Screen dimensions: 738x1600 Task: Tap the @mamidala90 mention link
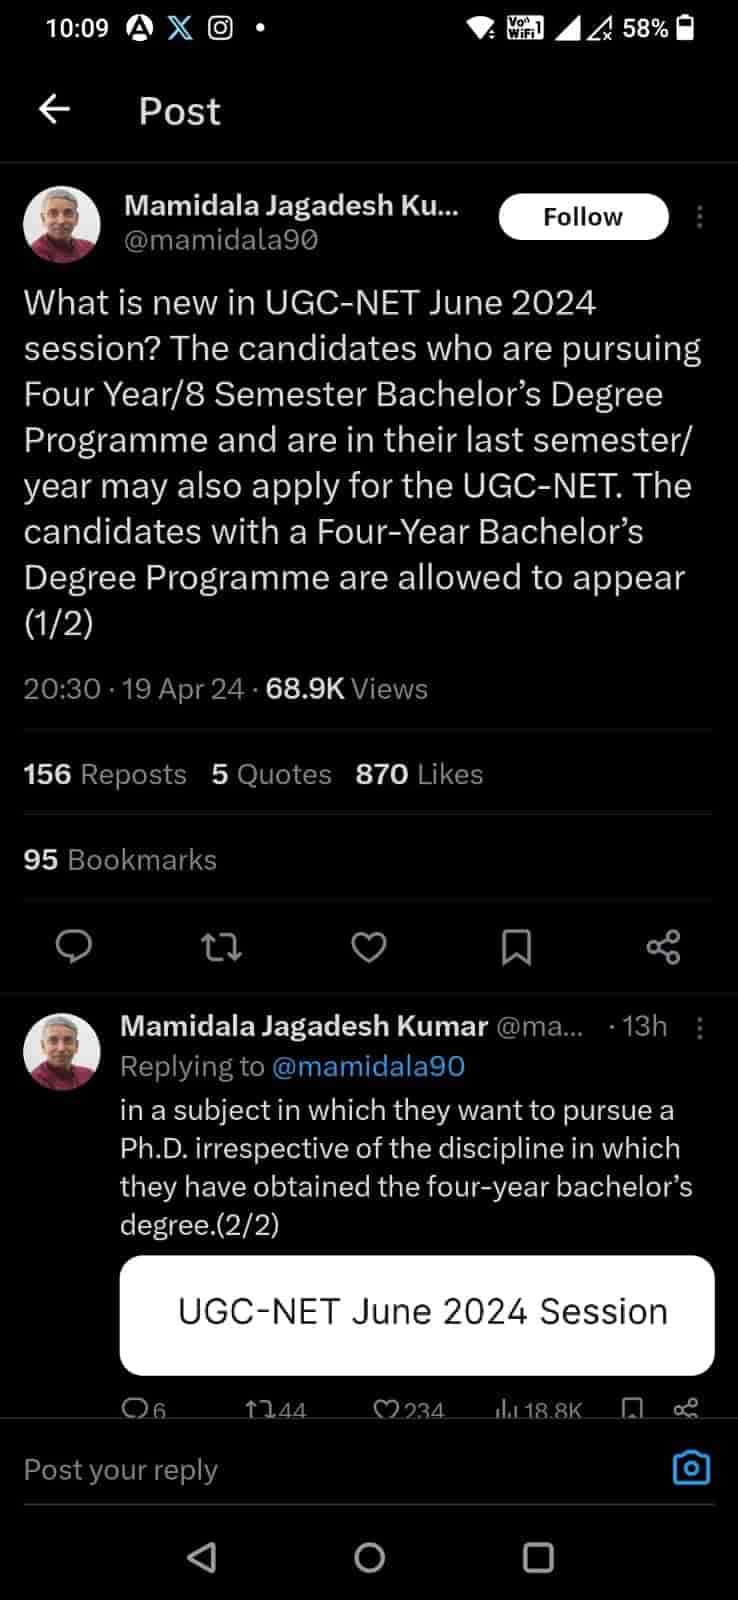pos(368,1066)
